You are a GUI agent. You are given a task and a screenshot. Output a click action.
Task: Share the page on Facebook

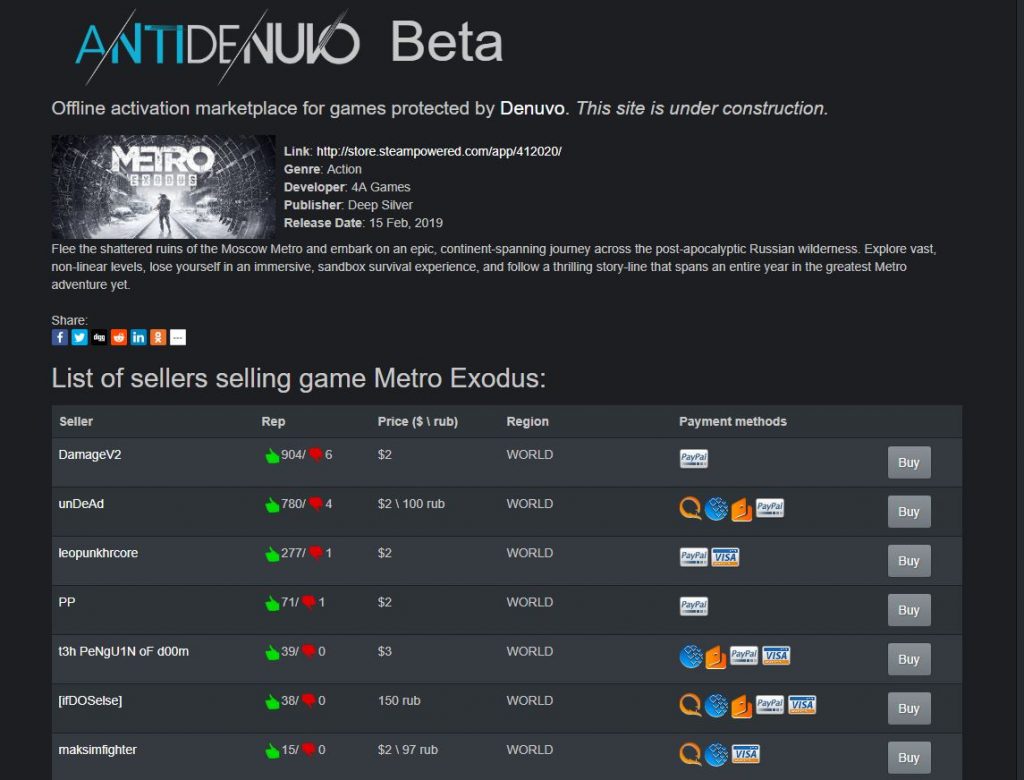pos(59,337)
